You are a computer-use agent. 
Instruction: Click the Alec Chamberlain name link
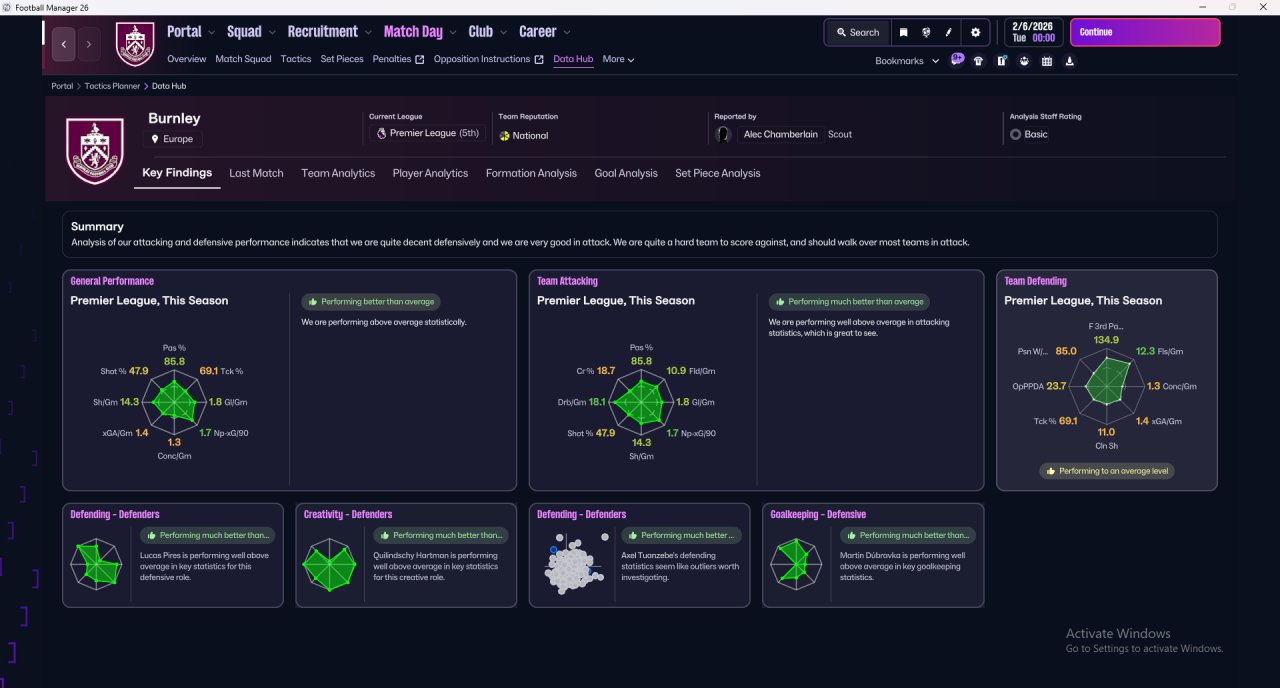(783, 134)
